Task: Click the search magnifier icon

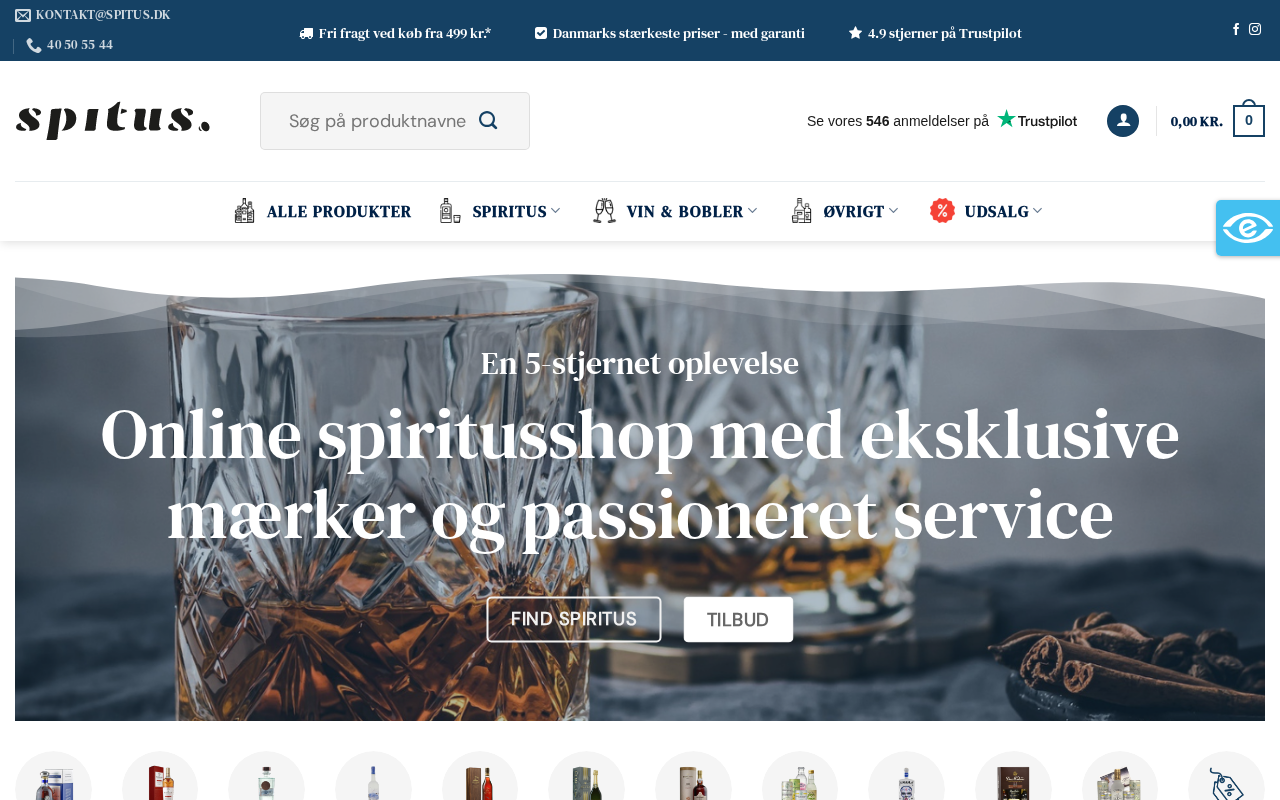Action: (488, 120)
